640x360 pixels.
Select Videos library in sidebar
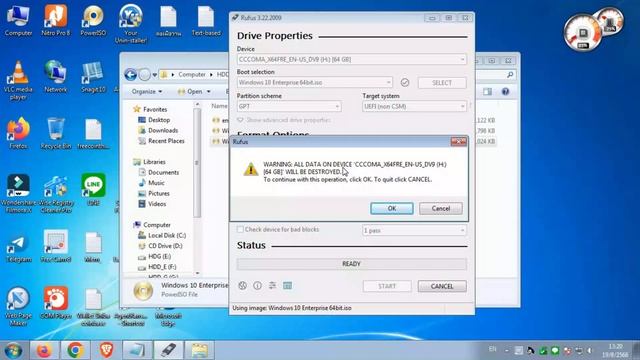click(152, 204)
